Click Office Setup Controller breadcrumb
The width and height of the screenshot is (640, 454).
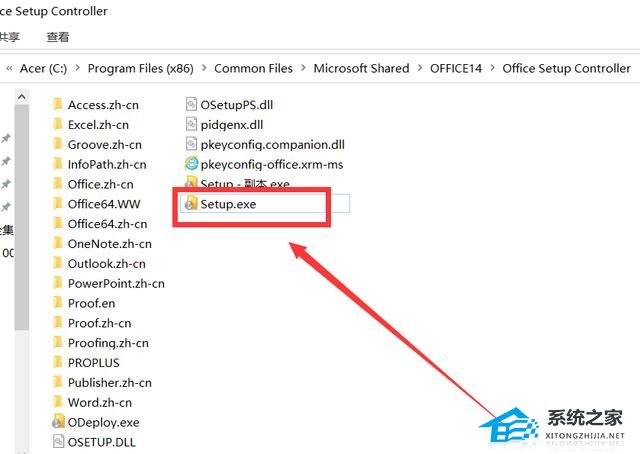(567, 68)
